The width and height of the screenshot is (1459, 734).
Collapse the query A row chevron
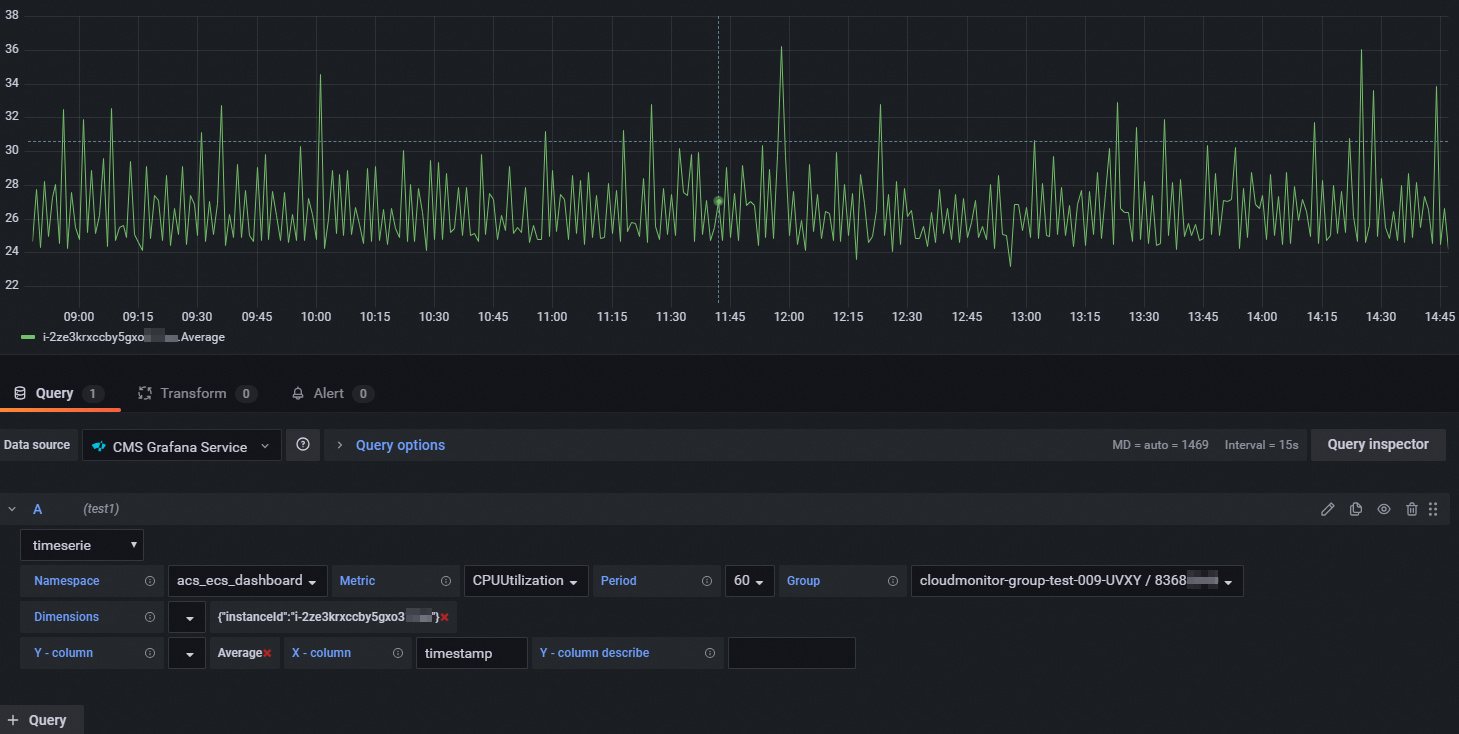[x=13, y=508]
